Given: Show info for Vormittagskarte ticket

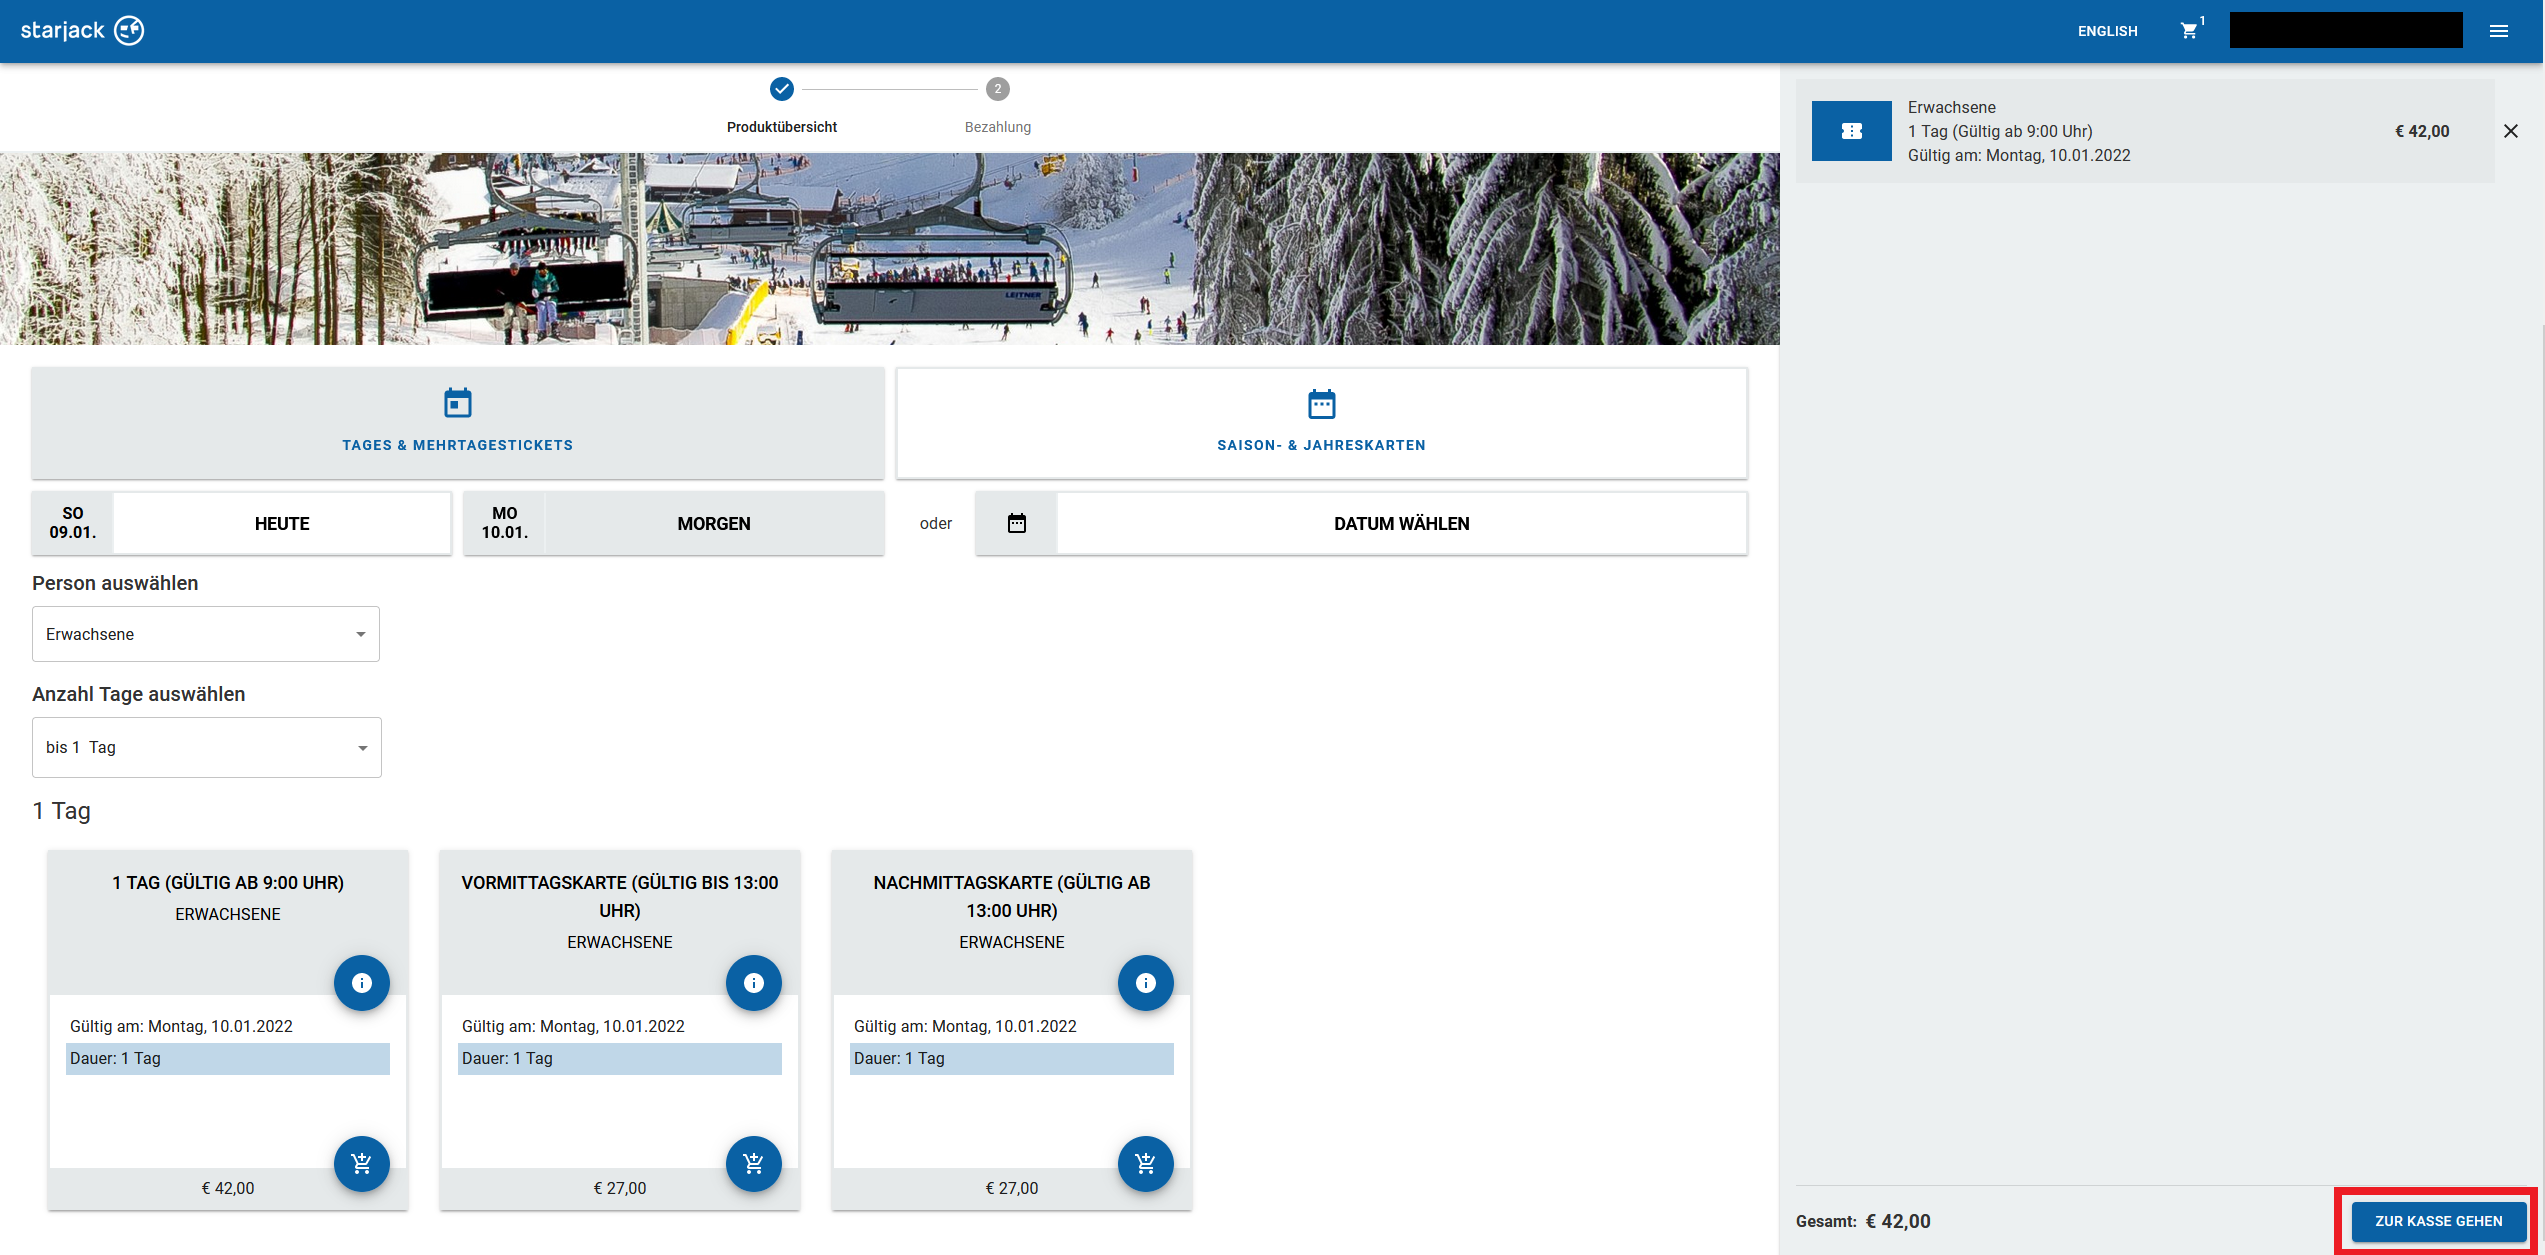Looking at the screenshot, I should [753, 983].
